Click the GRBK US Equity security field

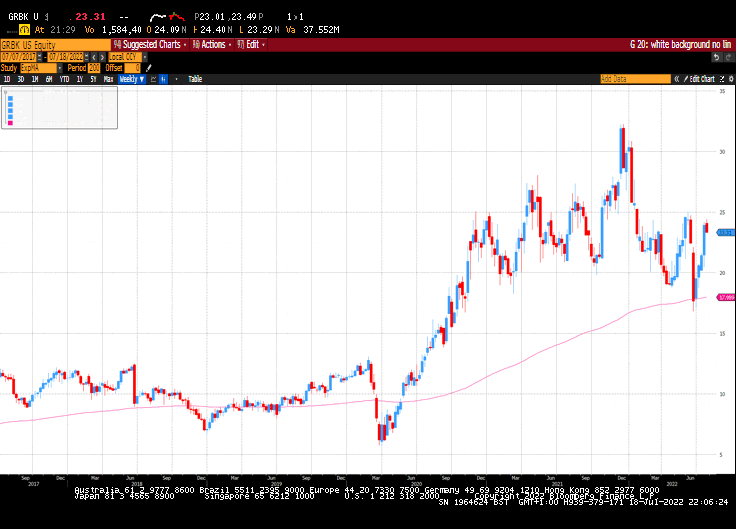pos(55,45)
